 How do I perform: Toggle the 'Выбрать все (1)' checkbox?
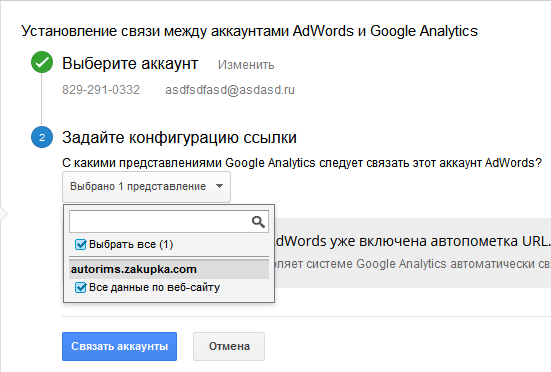tap(80, 244)
